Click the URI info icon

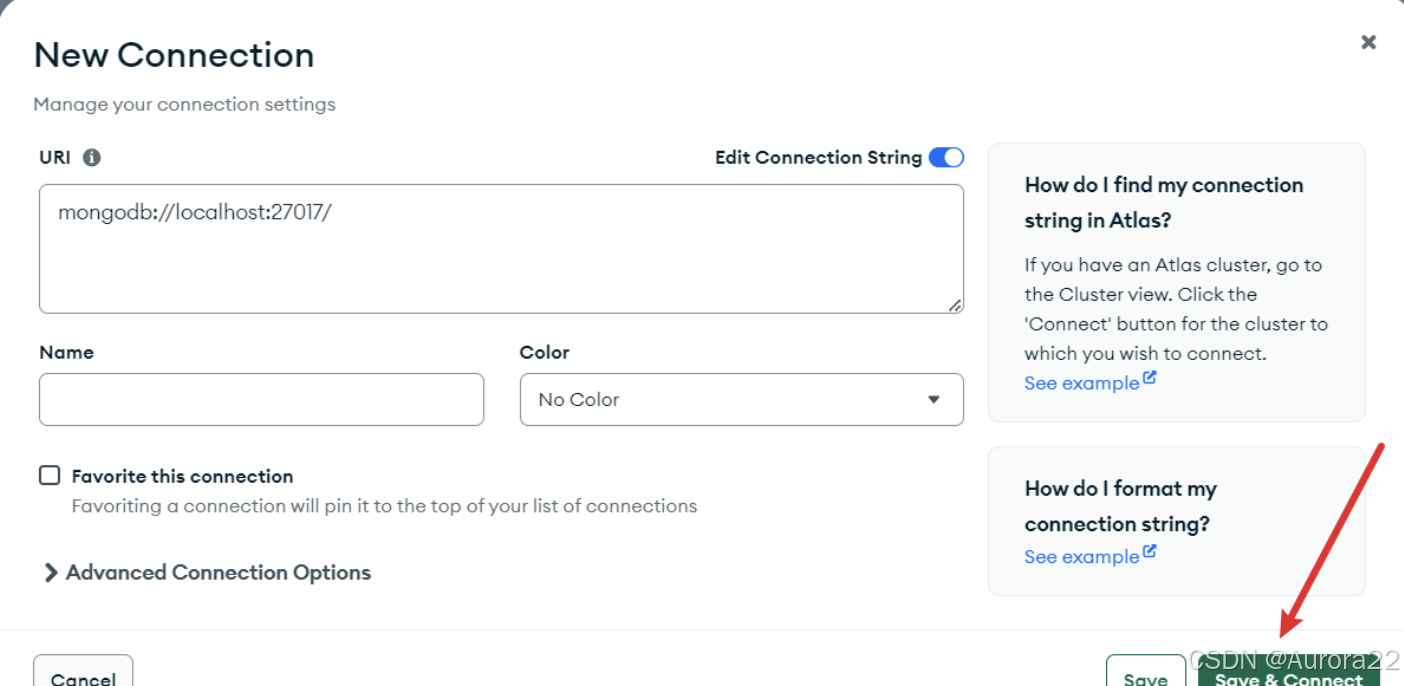(91, 157)
